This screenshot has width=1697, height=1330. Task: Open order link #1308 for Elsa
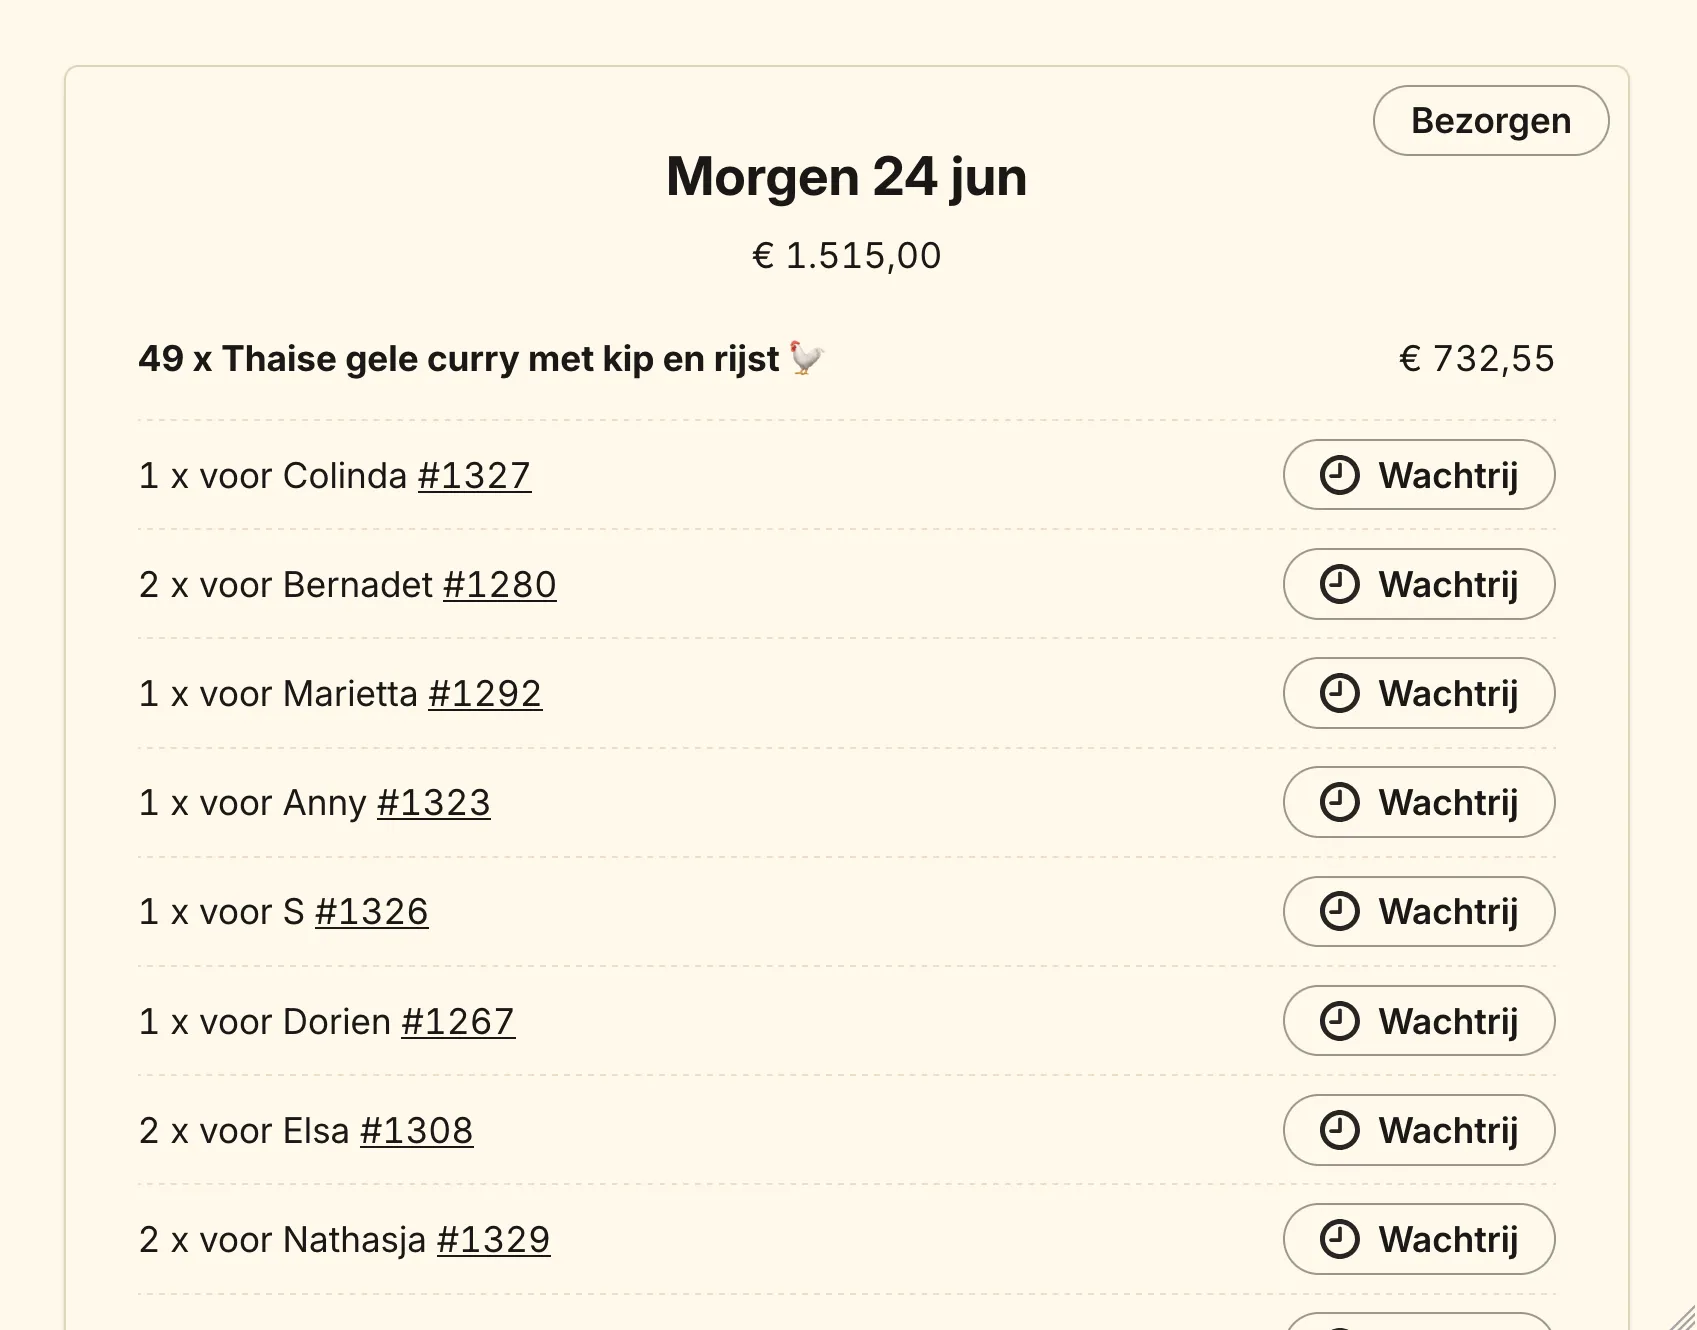pos(417,1131)
